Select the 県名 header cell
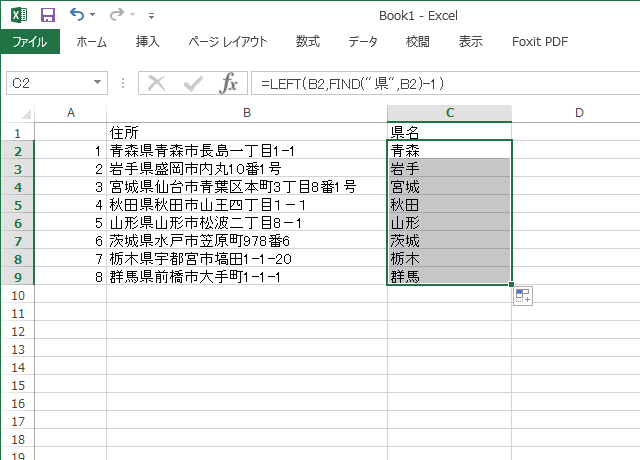640x460 pixels. click(x=449, y=132)
